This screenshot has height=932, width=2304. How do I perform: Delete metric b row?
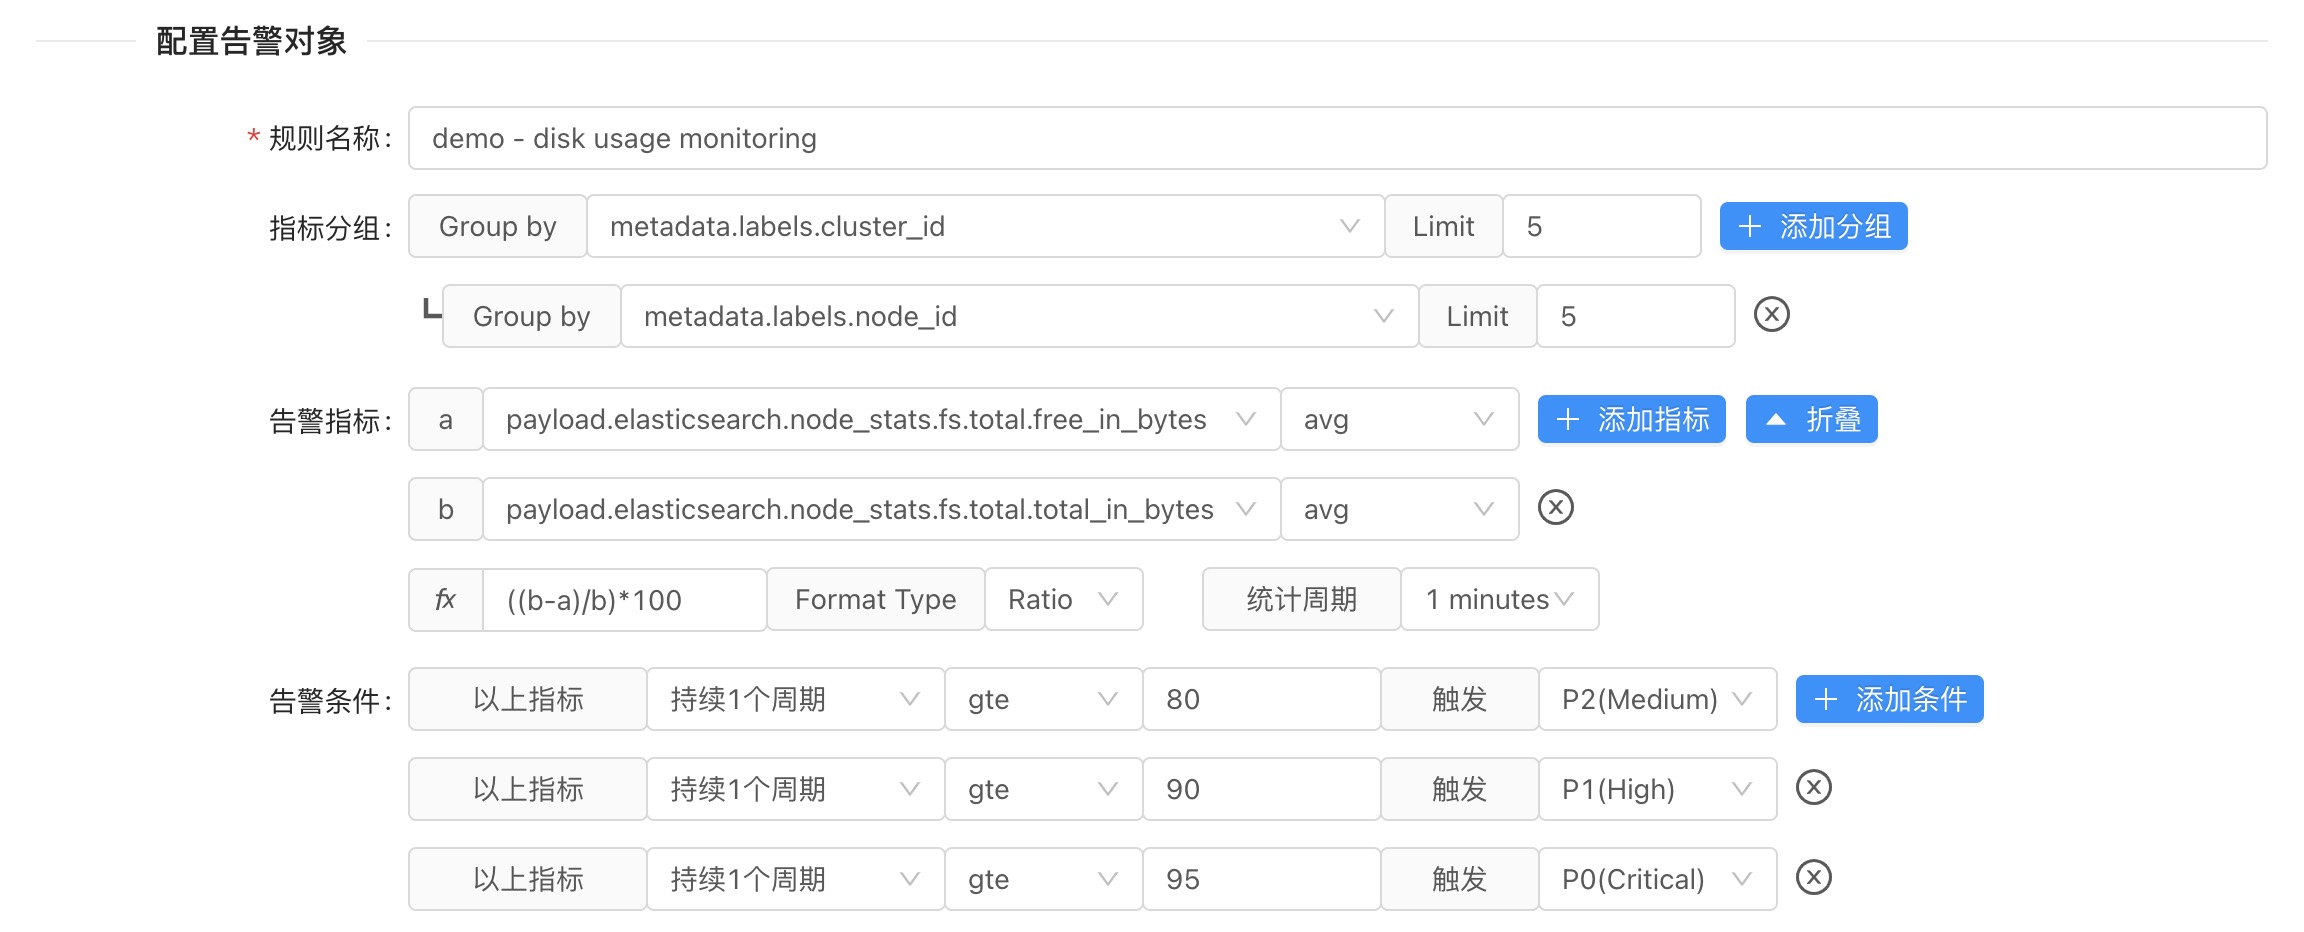pyautogui.click(x=1555, y=508)
